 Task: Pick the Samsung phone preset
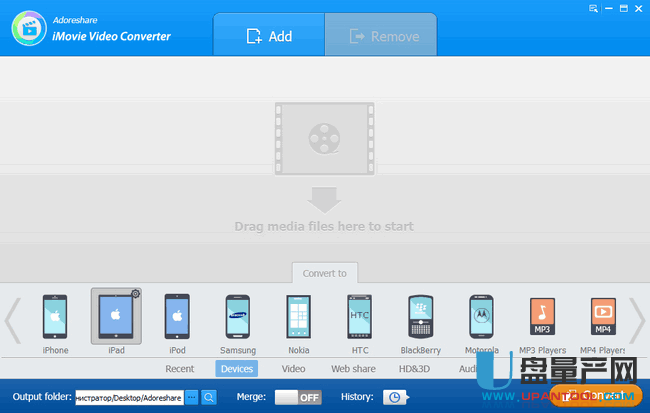point(237,318)
